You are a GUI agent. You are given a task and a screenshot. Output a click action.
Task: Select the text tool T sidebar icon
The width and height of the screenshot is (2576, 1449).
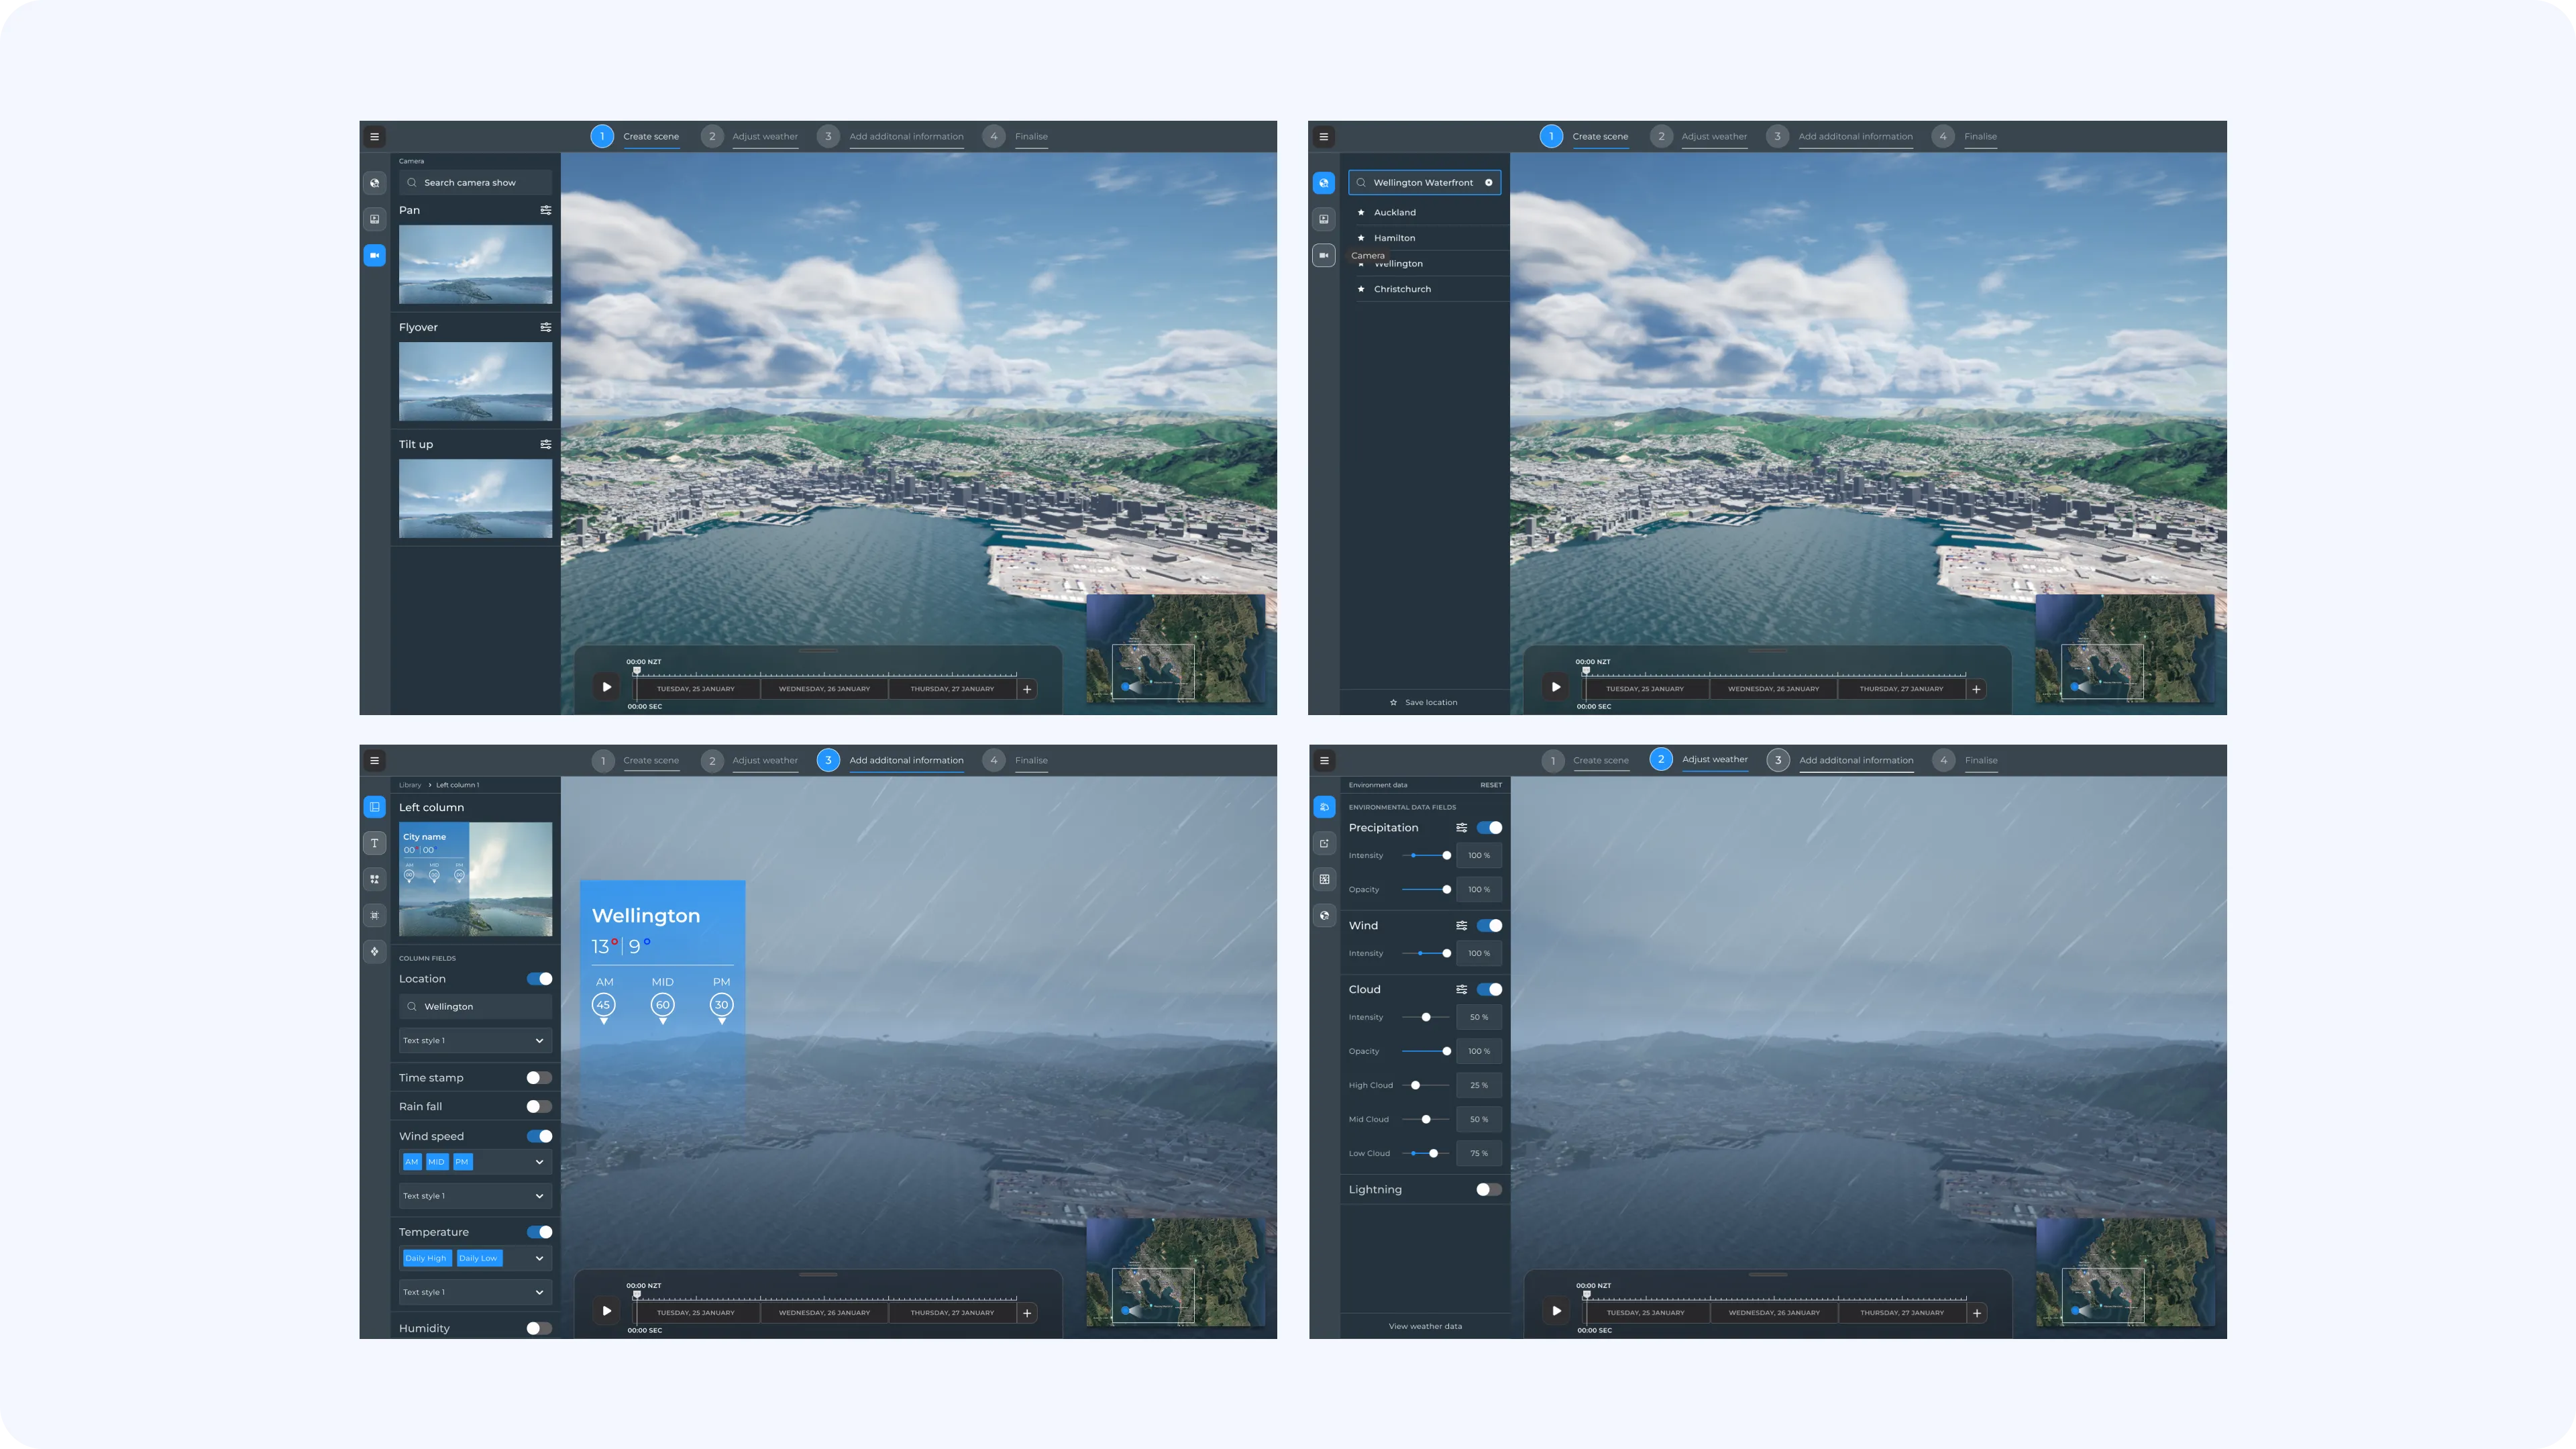coord(375,843)
